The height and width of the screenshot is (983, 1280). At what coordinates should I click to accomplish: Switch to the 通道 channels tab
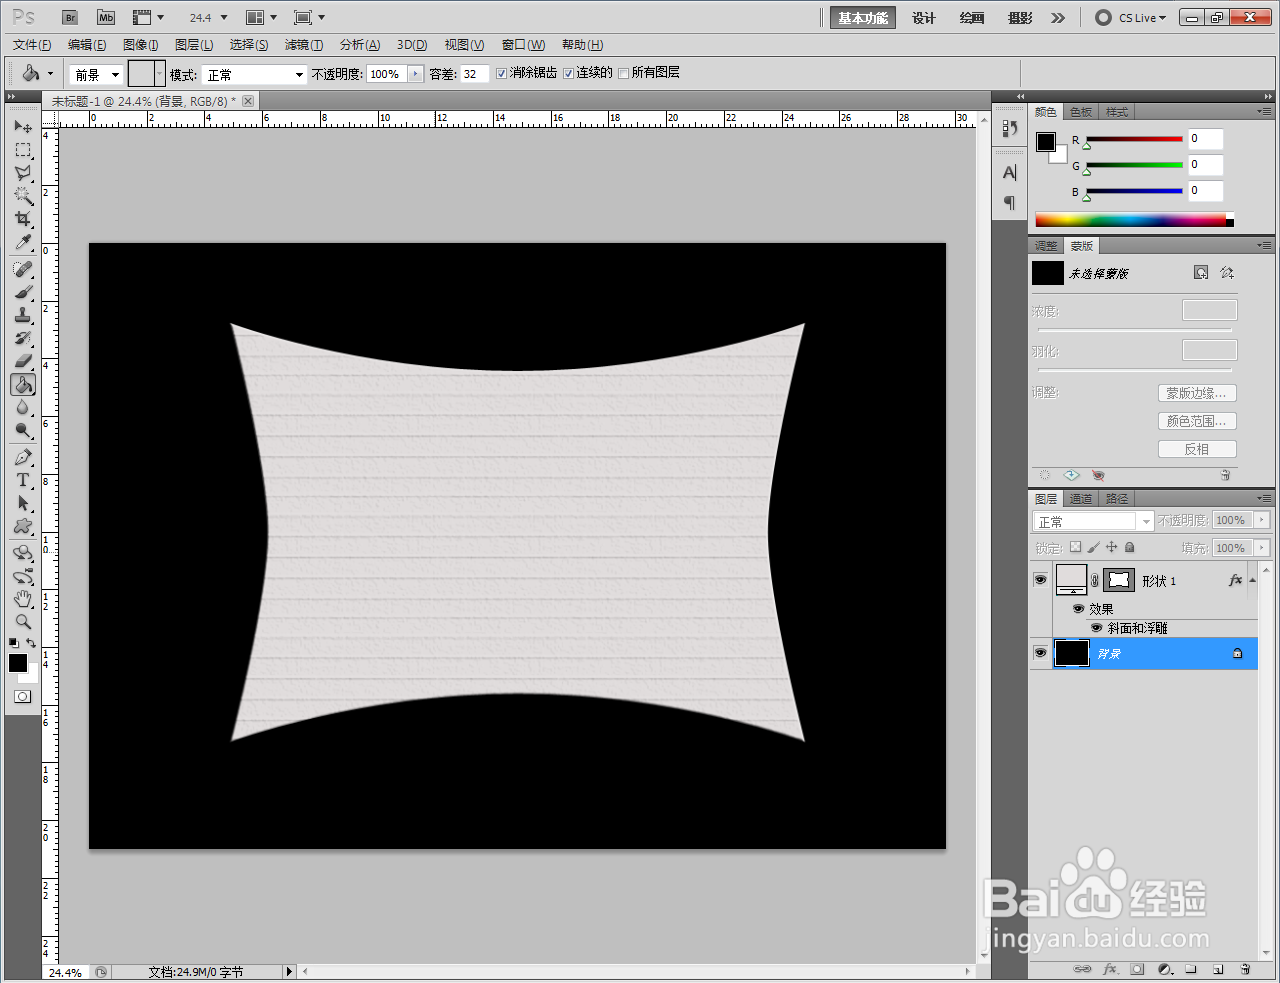pos(1081,499)
